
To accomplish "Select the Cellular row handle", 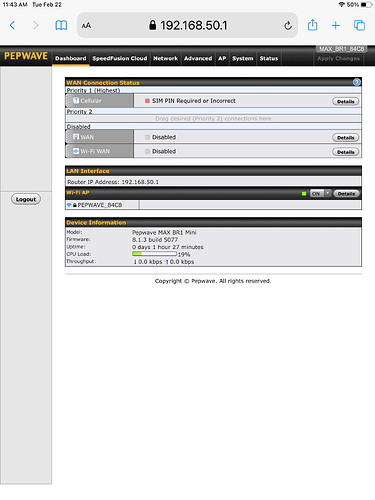I will point(69,100).
